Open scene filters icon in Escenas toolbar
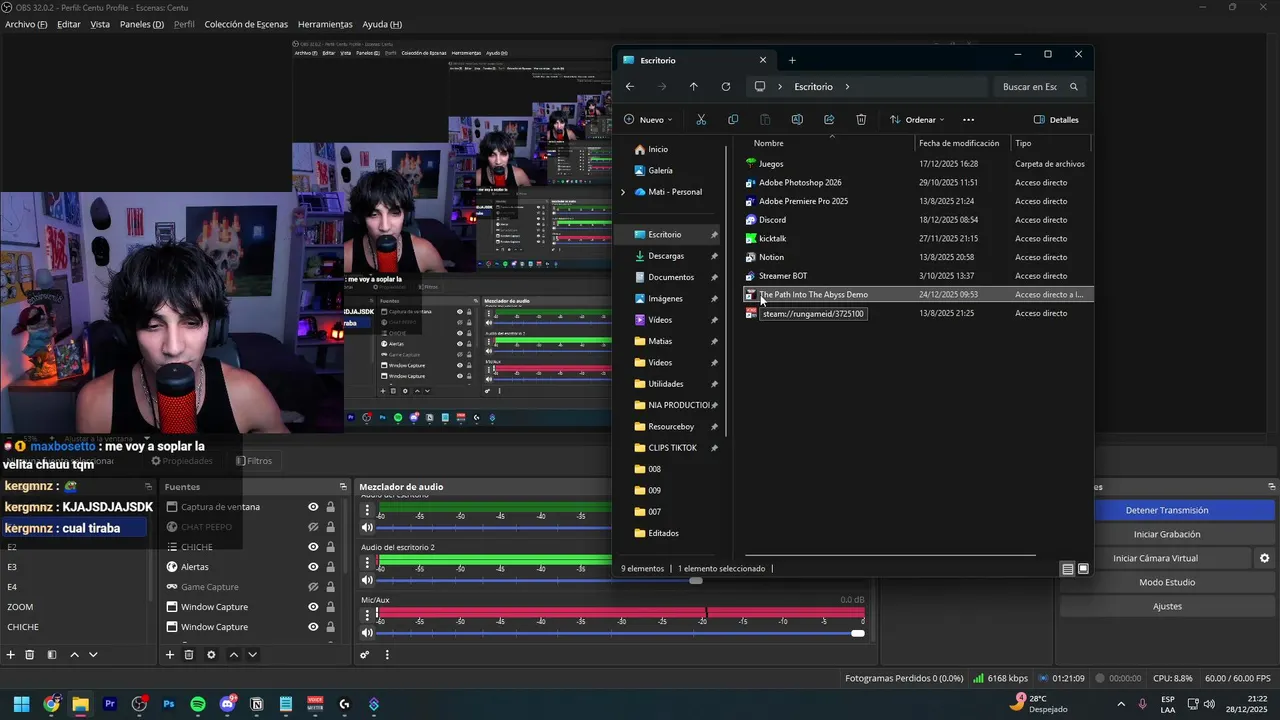 click(52, 655)
